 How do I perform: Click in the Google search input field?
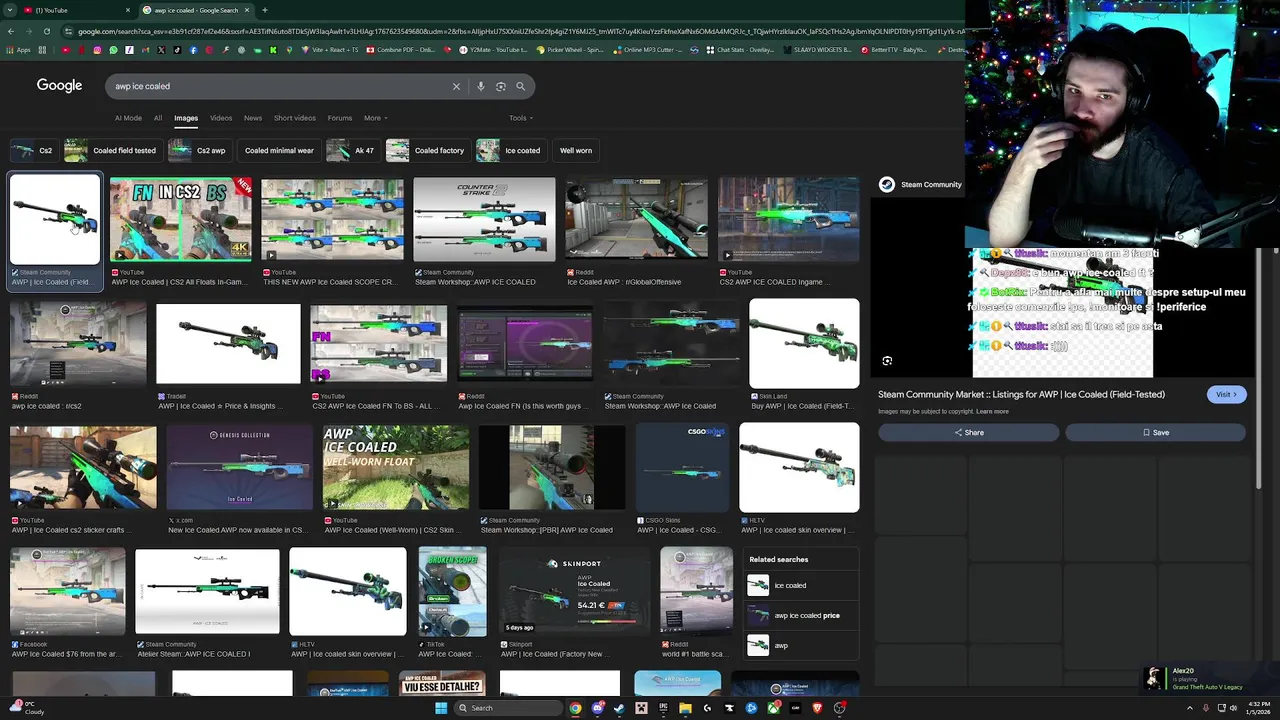point(280,86)
